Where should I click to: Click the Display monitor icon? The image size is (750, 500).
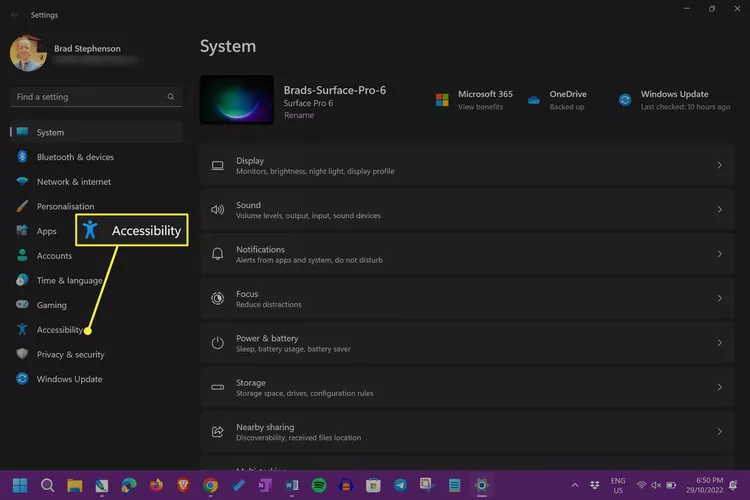(x=218, y=165)
